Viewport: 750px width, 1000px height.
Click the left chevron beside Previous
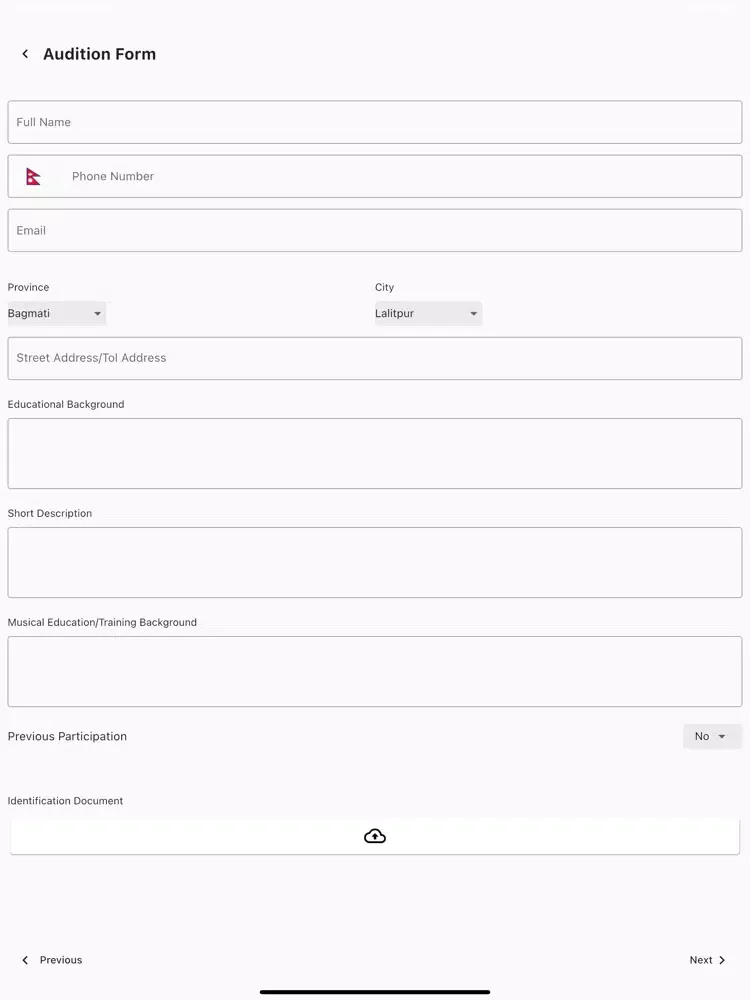click(25, 960)
